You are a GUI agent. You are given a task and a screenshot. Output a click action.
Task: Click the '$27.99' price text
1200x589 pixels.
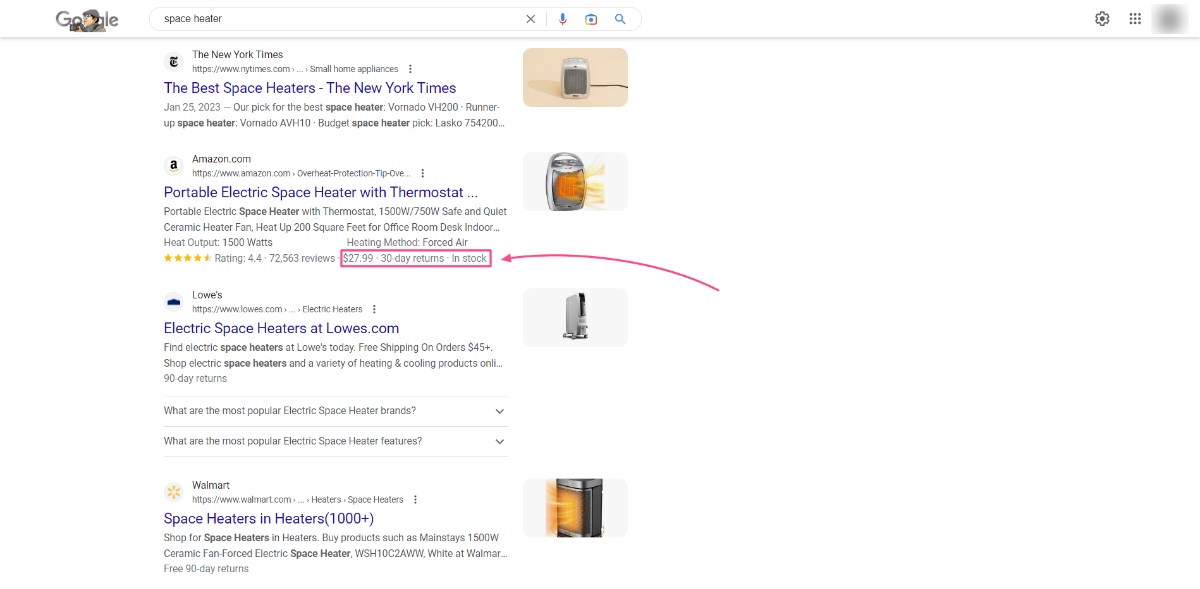point(358,258)
